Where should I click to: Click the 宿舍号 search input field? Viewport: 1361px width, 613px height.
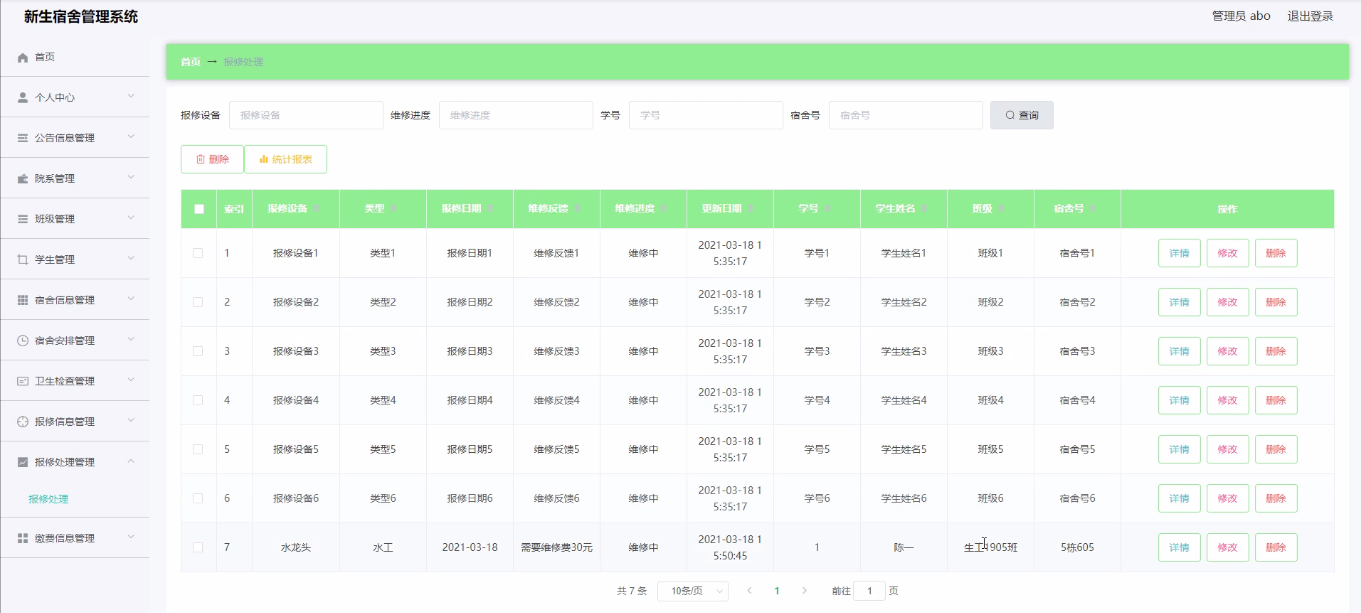tap(905, 115)
